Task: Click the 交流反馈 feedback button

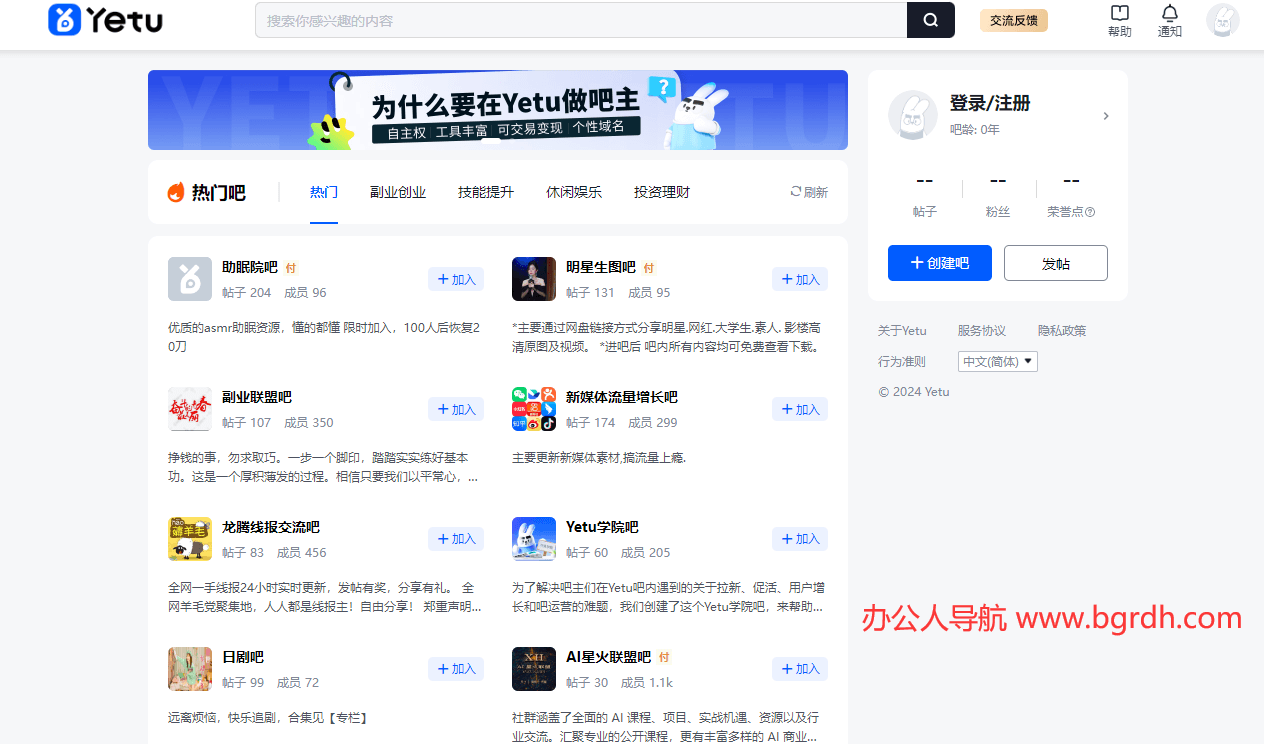Action: (1013, 20)
